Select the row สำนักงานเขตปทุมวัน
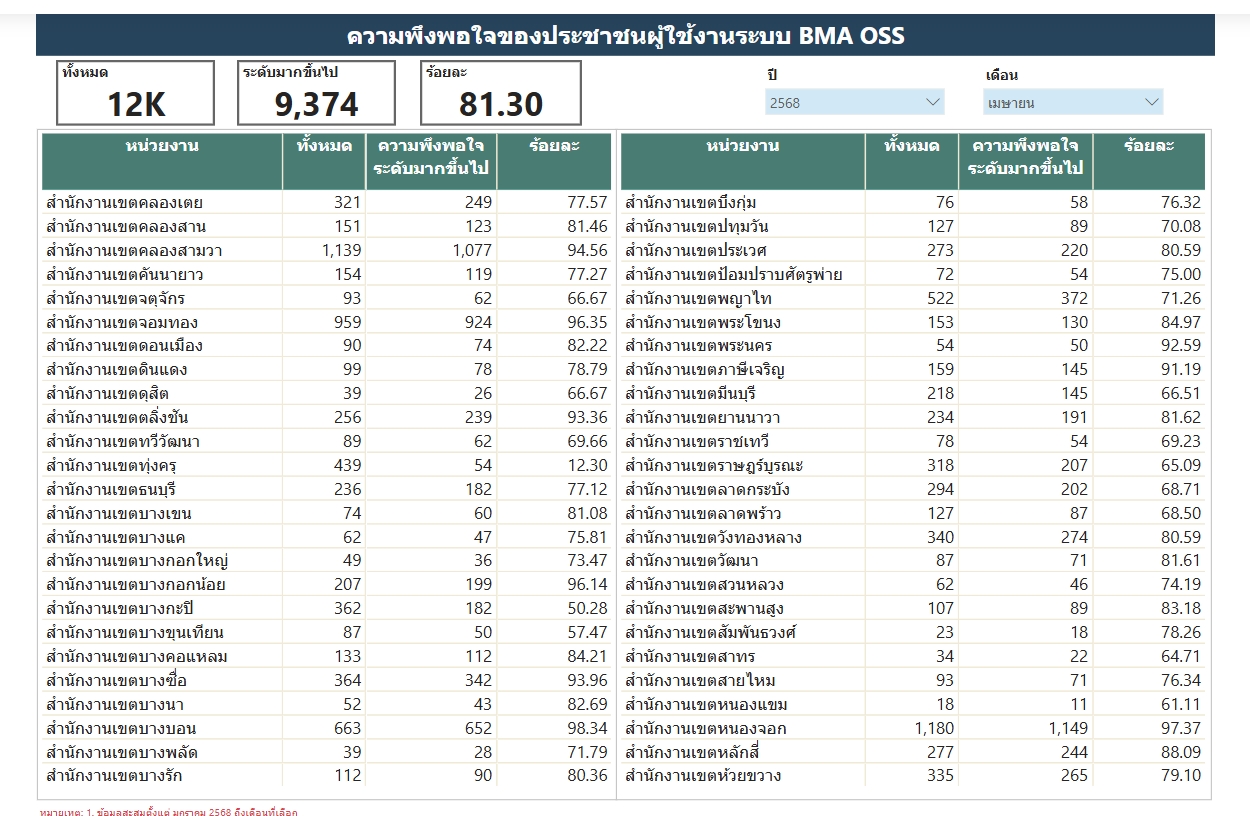 tap(913, 226)
